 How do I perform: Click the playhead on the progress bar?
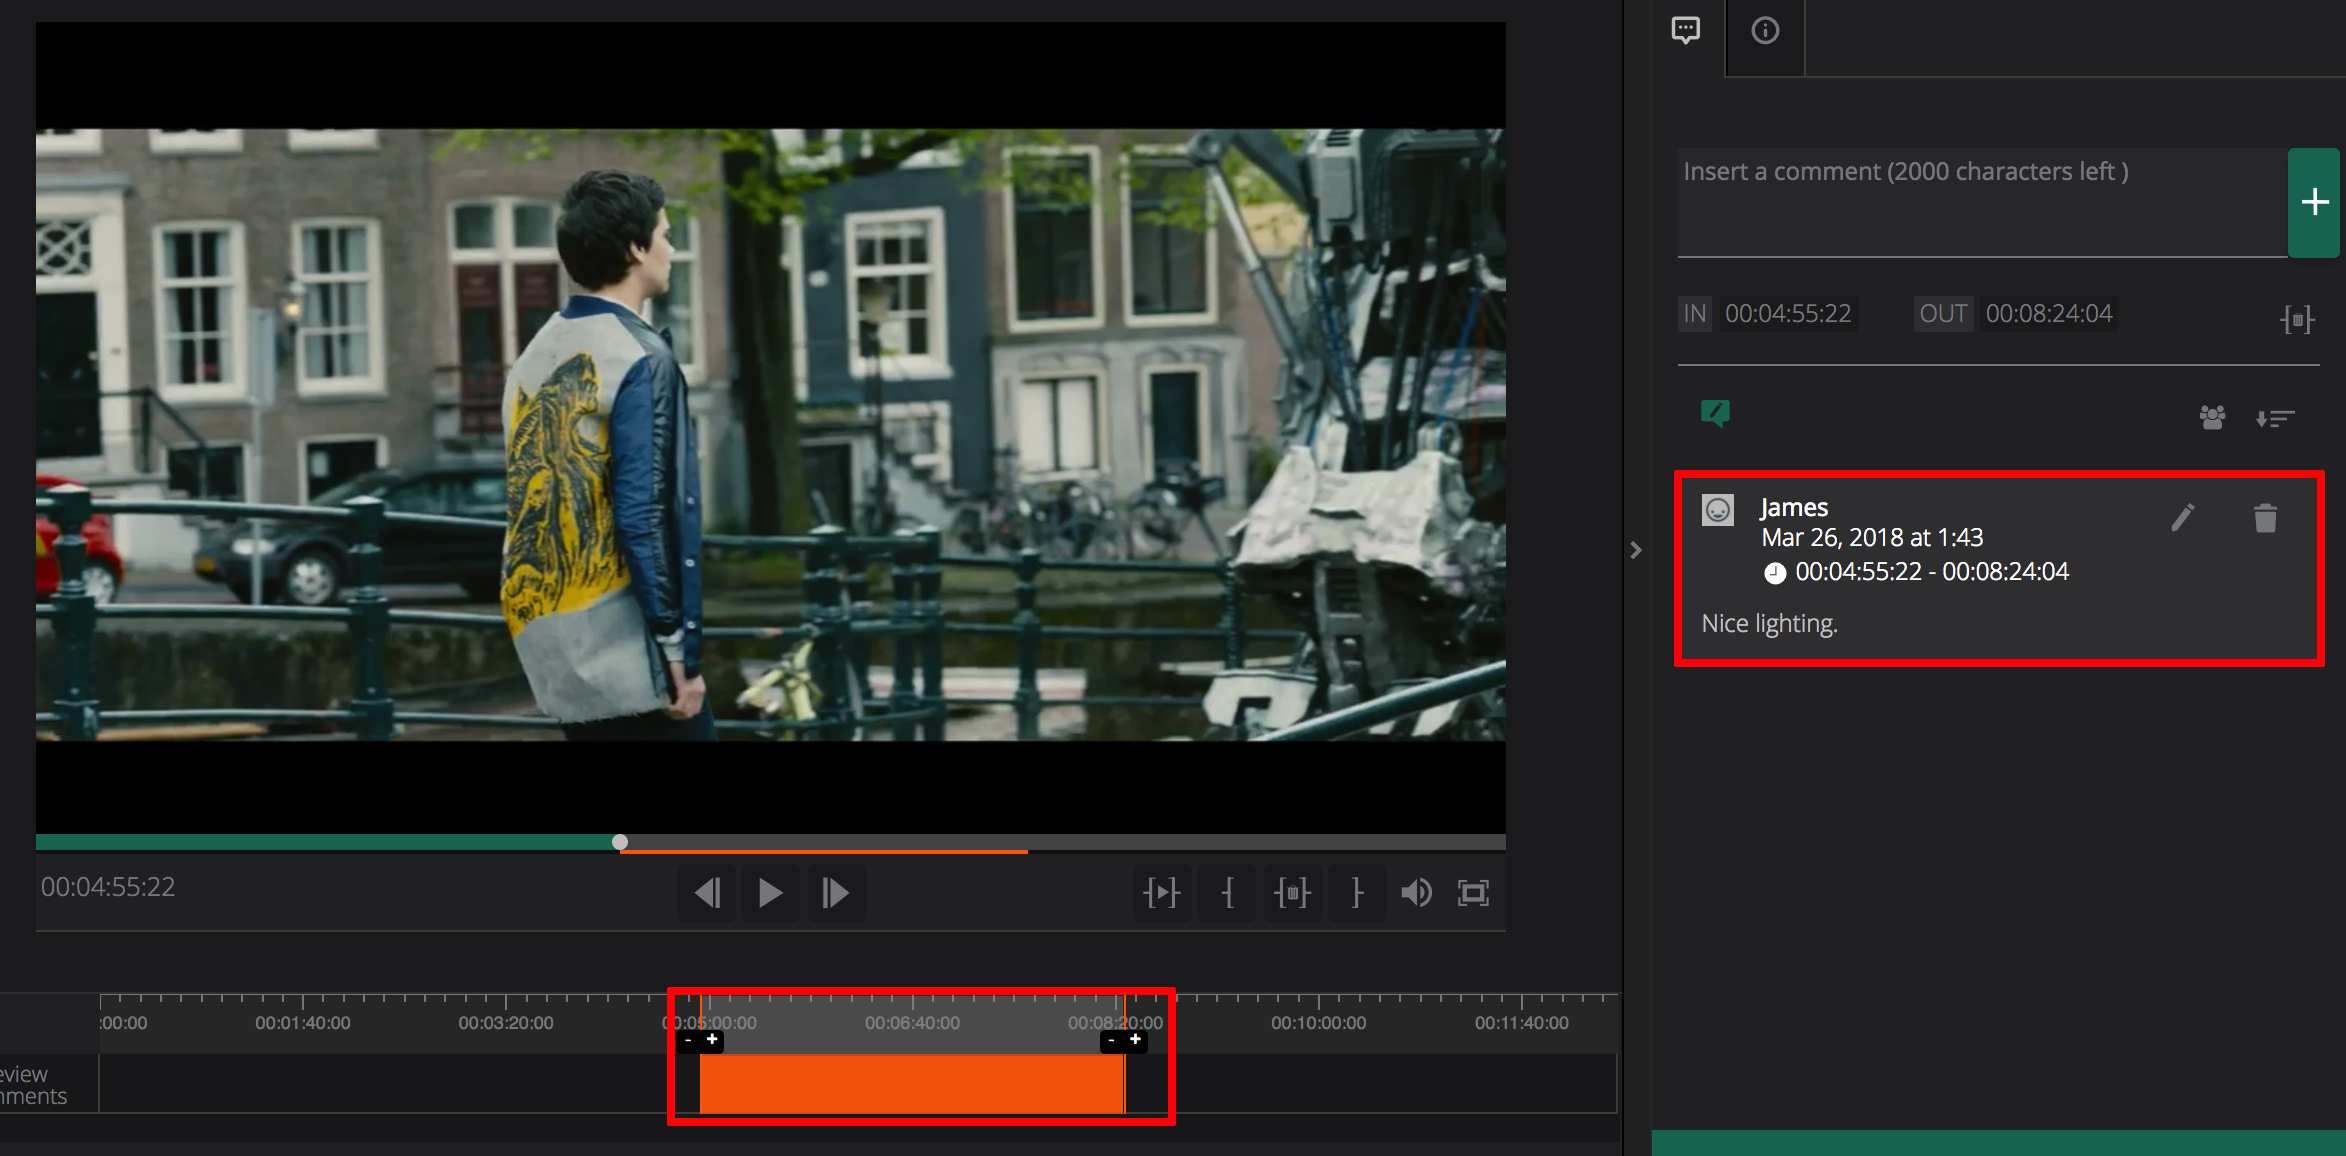620,842
